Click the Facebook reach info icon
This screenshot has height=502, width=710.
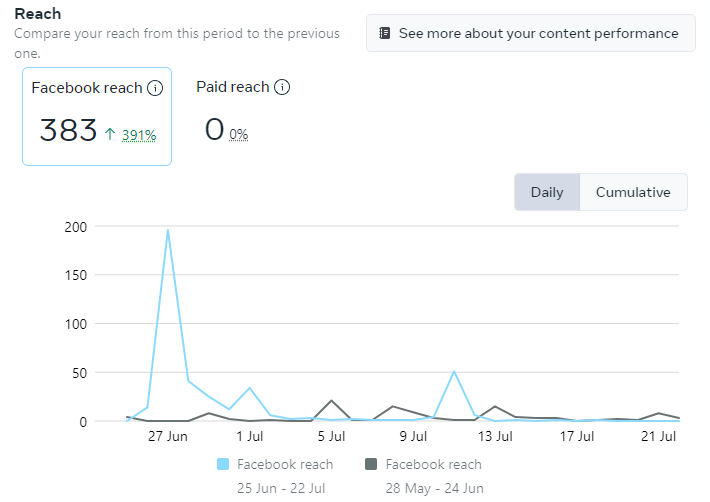tap(155, 88)
